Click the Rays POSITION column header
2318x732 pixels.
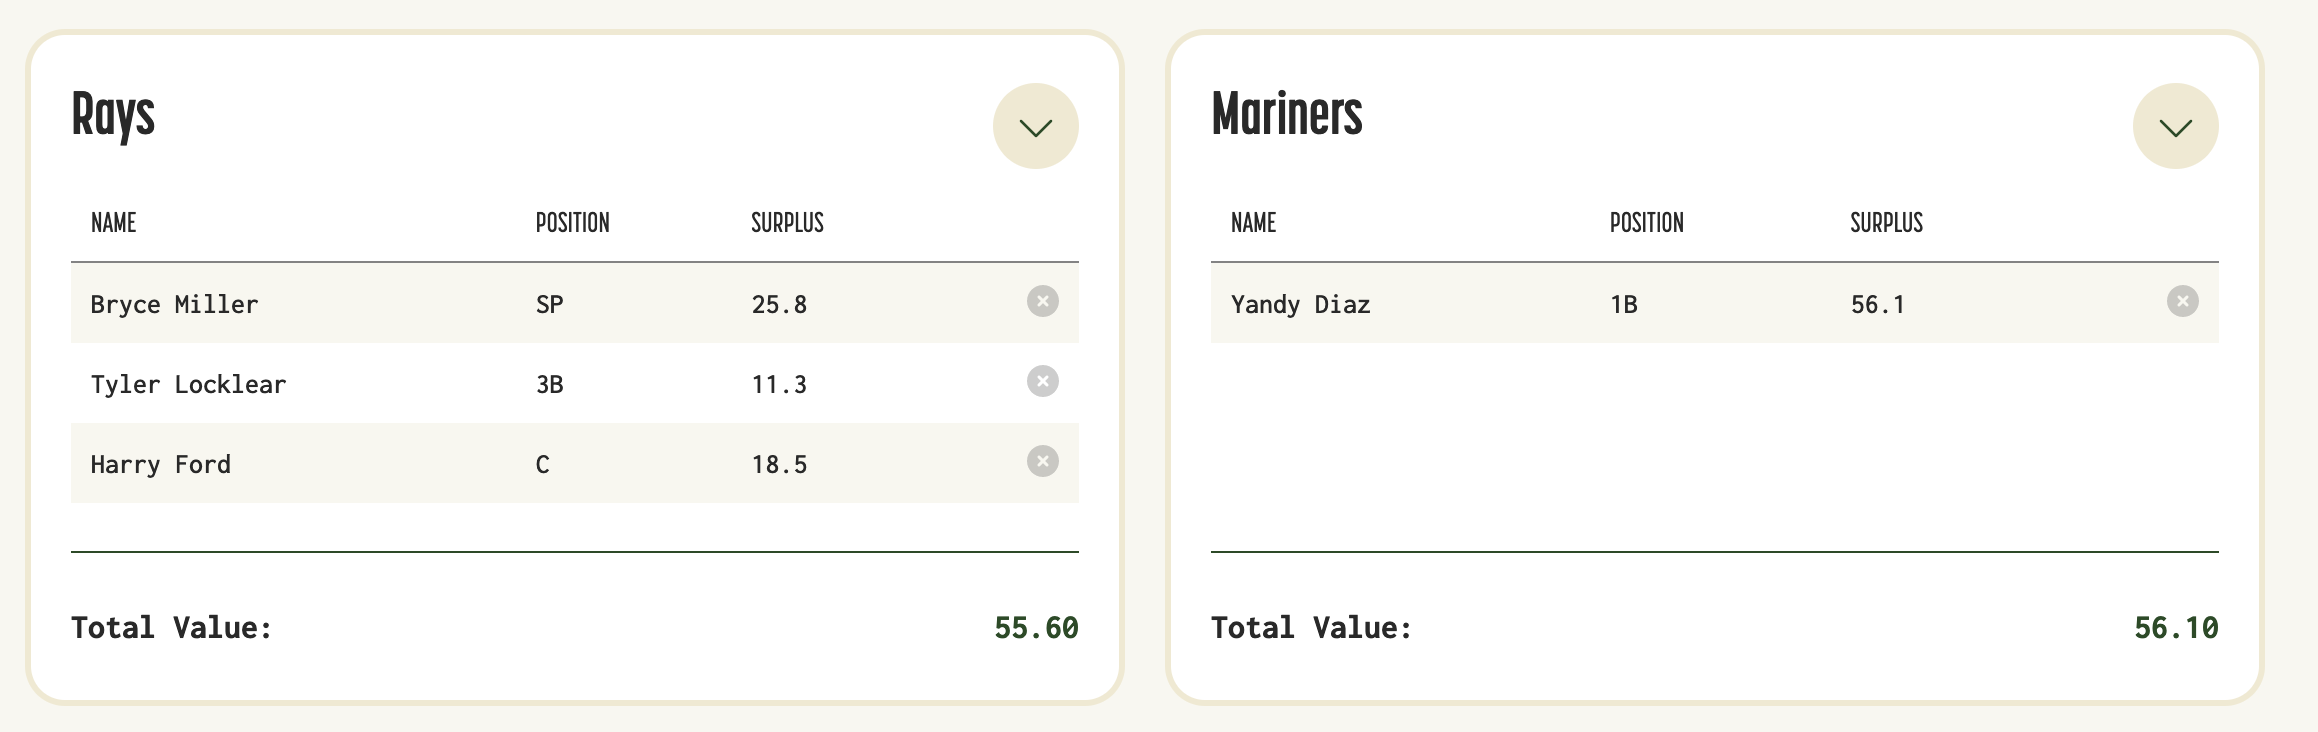pyautogui.click(x=572, y=223)
